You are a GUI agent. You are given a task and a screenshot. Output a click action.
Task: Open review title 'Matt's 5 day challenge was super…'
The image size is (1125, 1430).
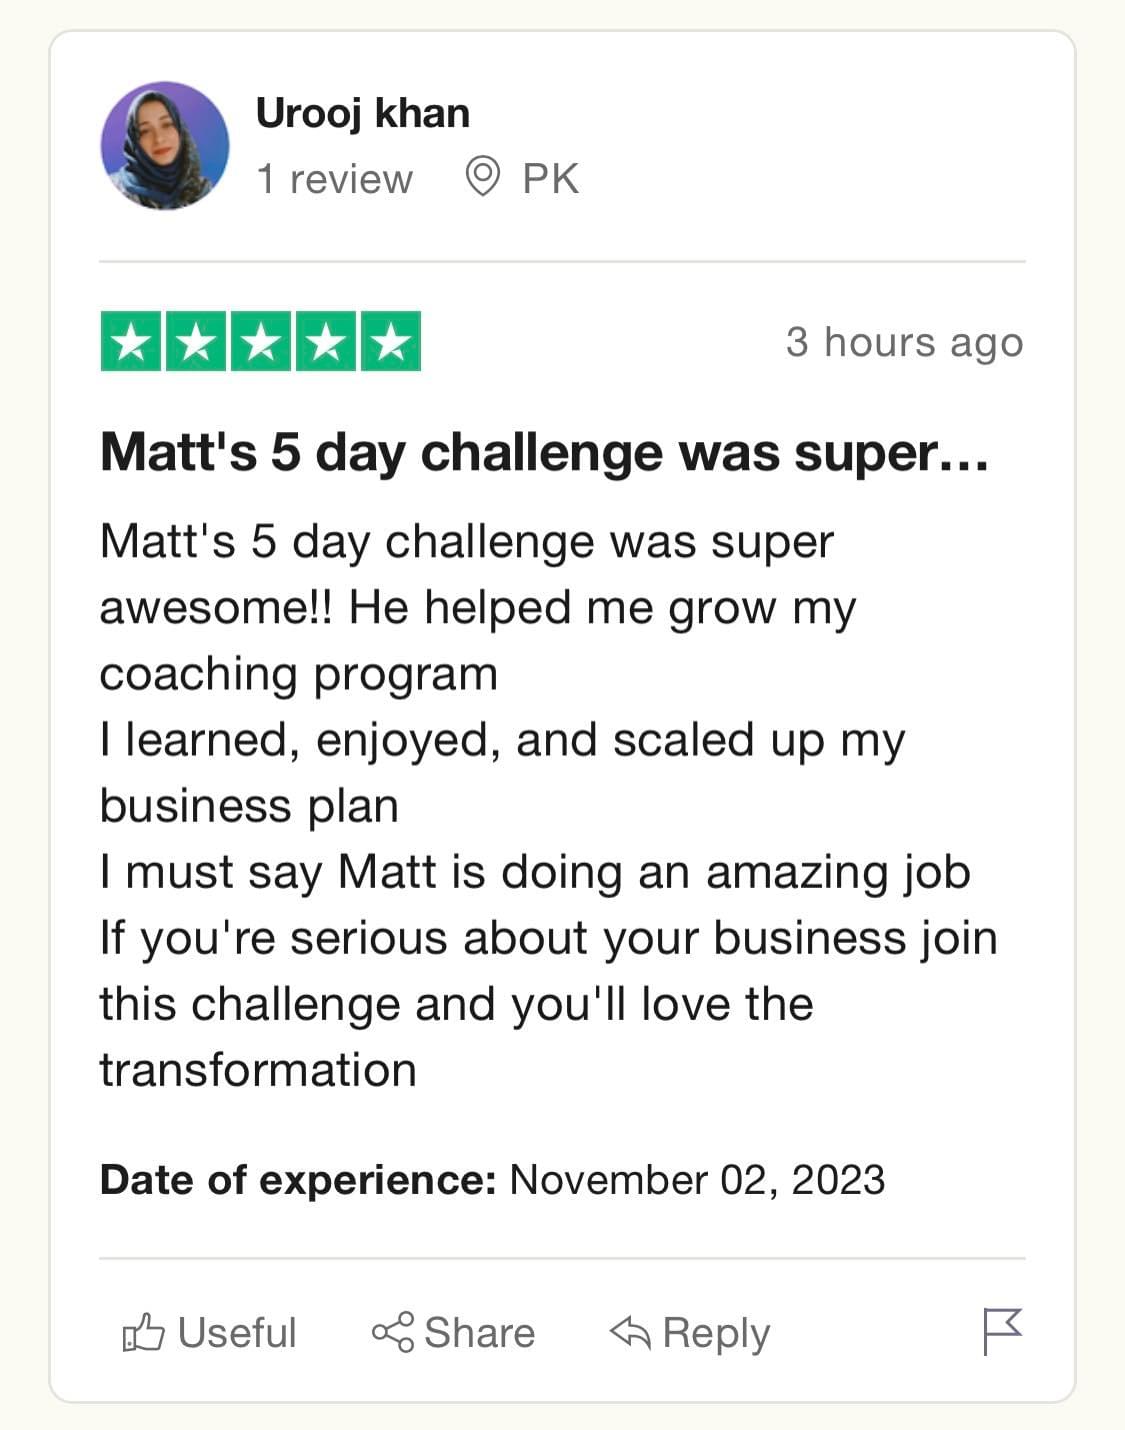545,453
